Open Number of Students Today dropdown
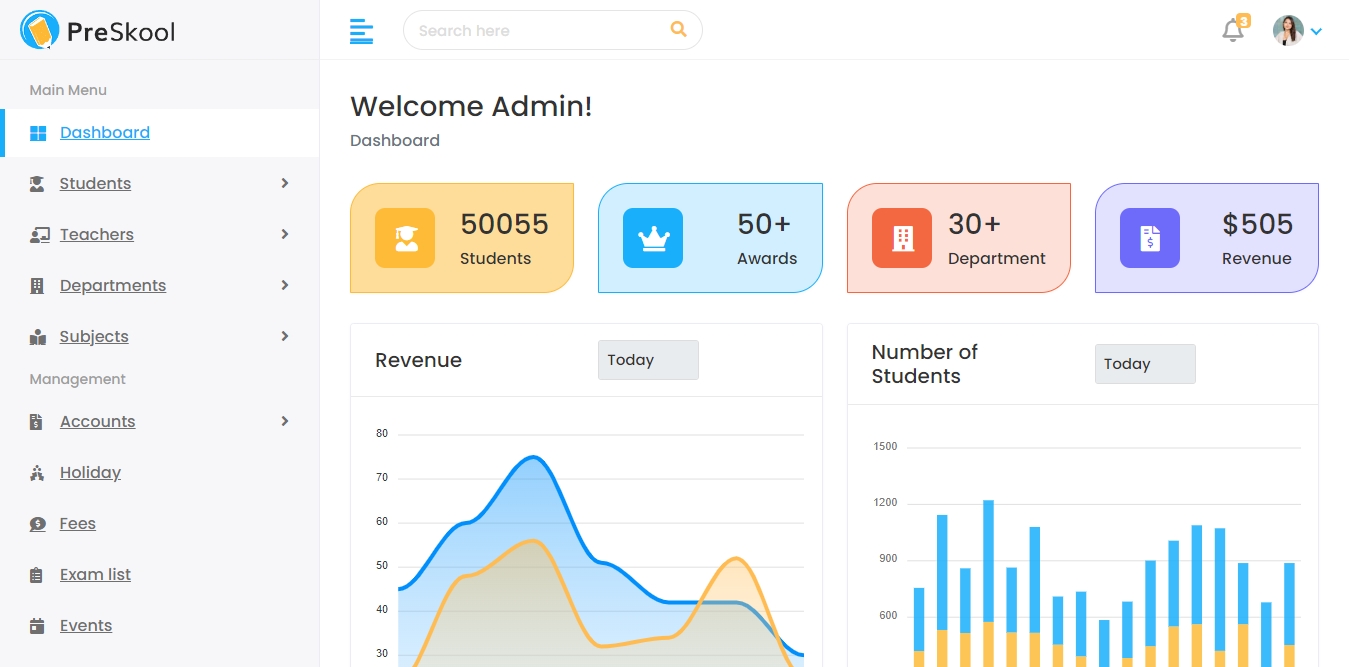Viewport: 1349px width, 667px height. coord(1145,364)
